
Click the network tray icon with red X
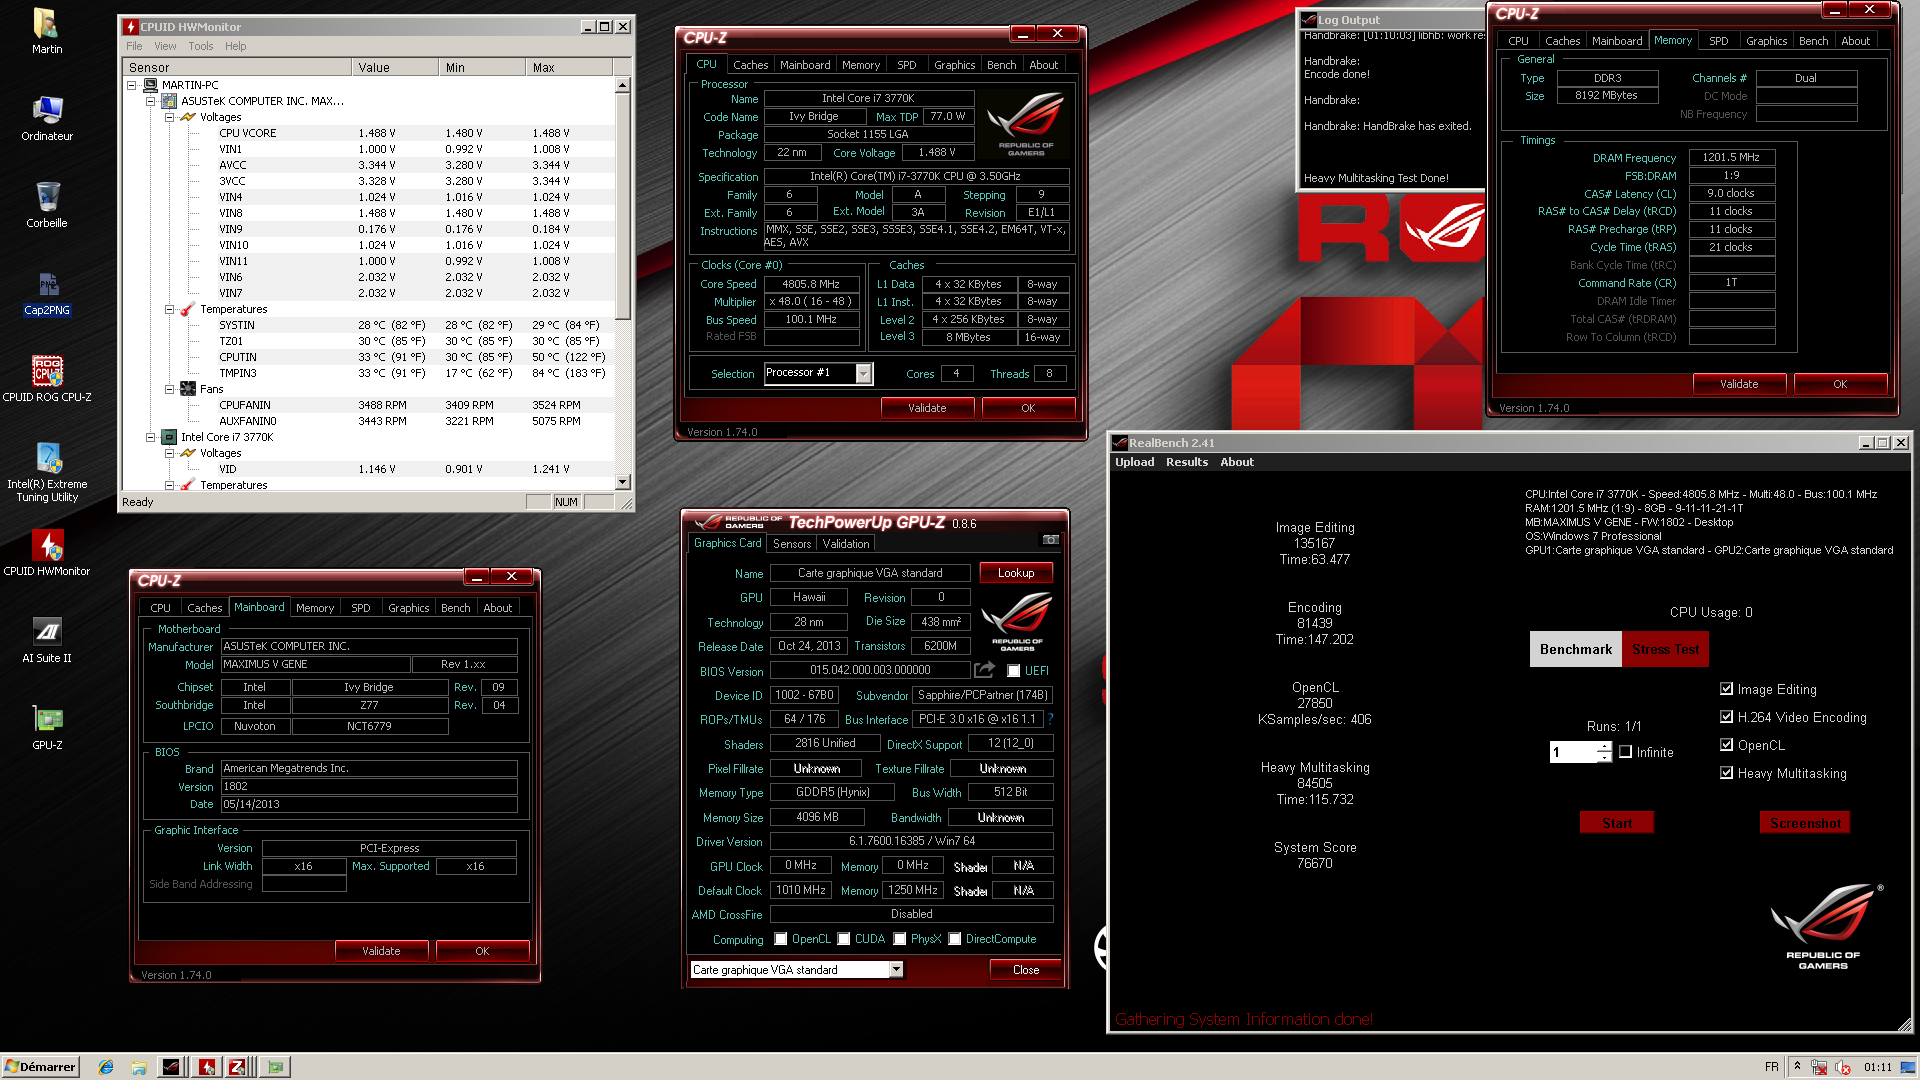pos(1819,1067)
